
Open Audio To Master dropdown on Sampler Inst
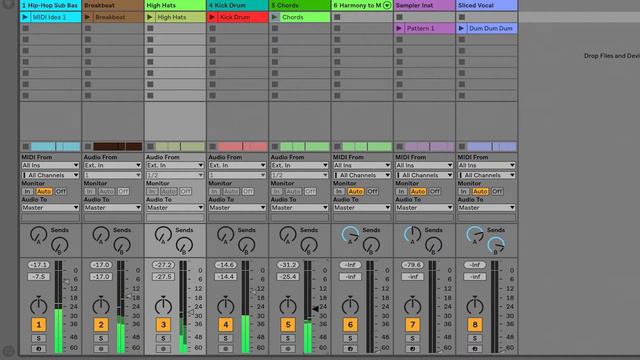[x=424, y=208]
